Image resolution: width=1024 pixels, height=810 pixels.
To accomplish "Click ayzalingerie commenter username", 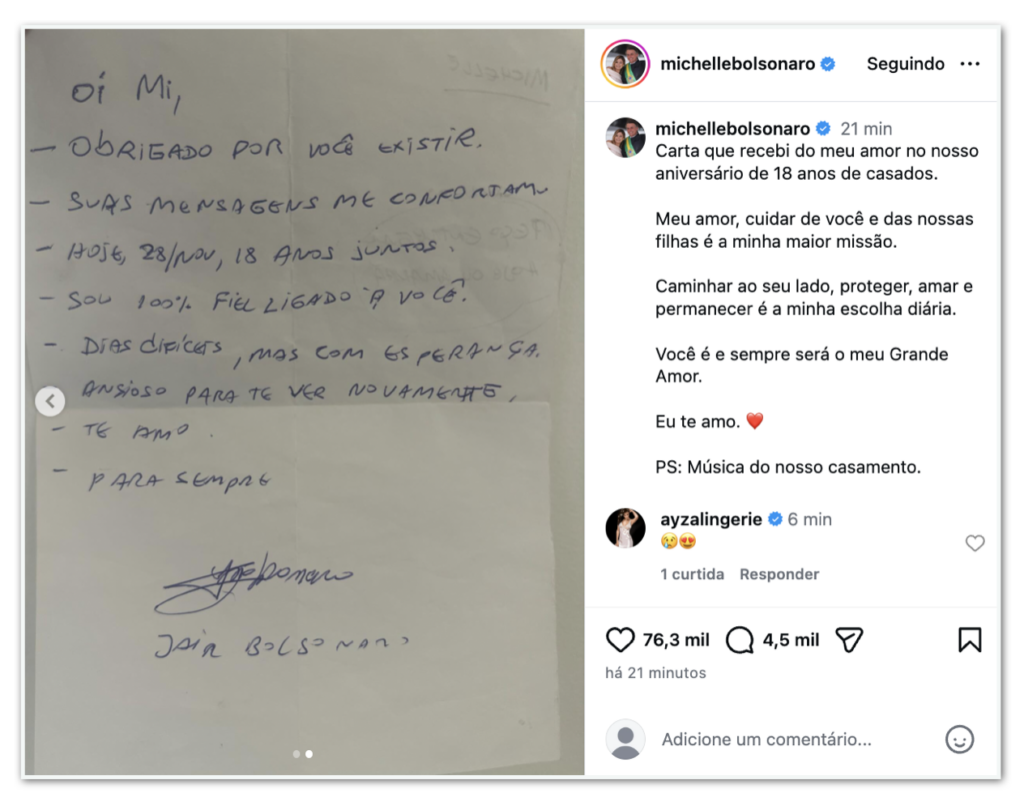I will (711, 519).
